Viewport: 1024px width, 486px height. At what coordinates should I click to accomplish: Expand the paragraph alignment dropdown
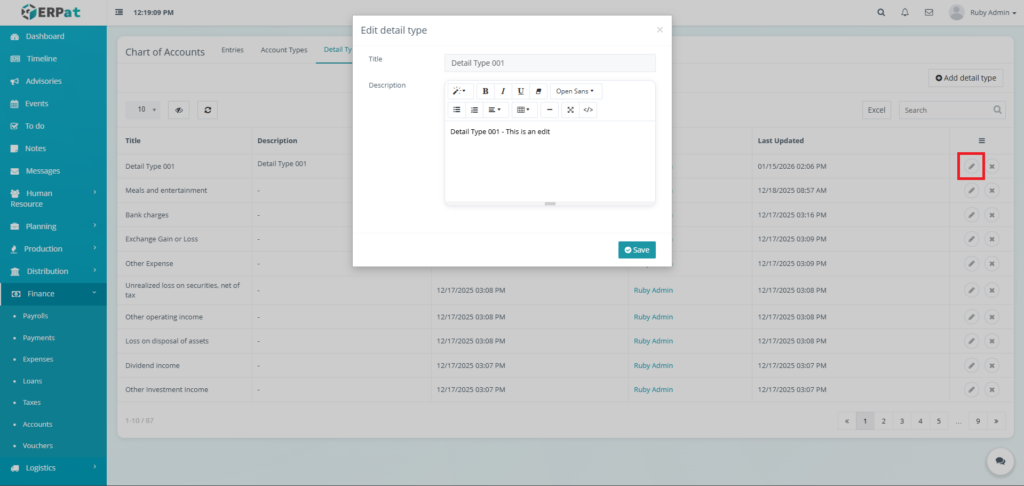click(x=496, y=110)
